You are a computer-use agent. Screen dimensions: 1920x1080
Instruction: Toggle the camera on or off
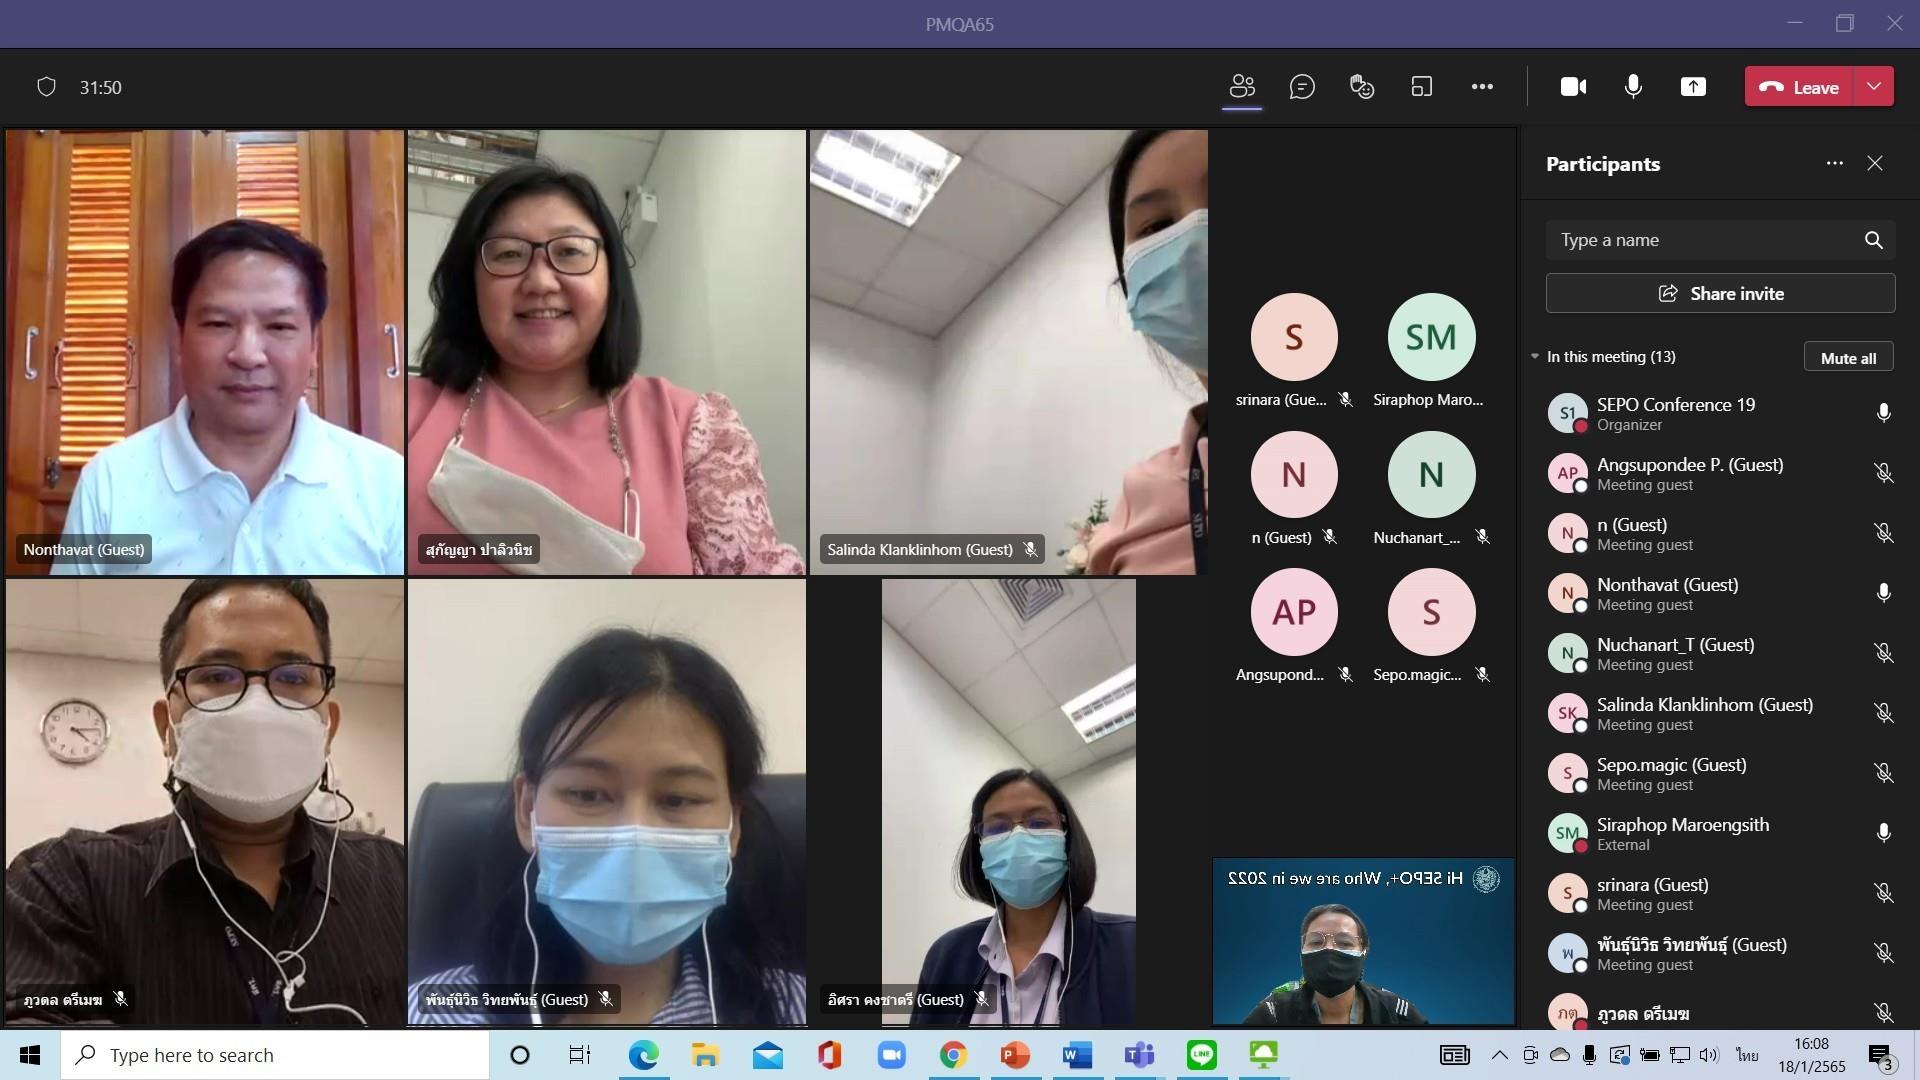pos(1573,87)
